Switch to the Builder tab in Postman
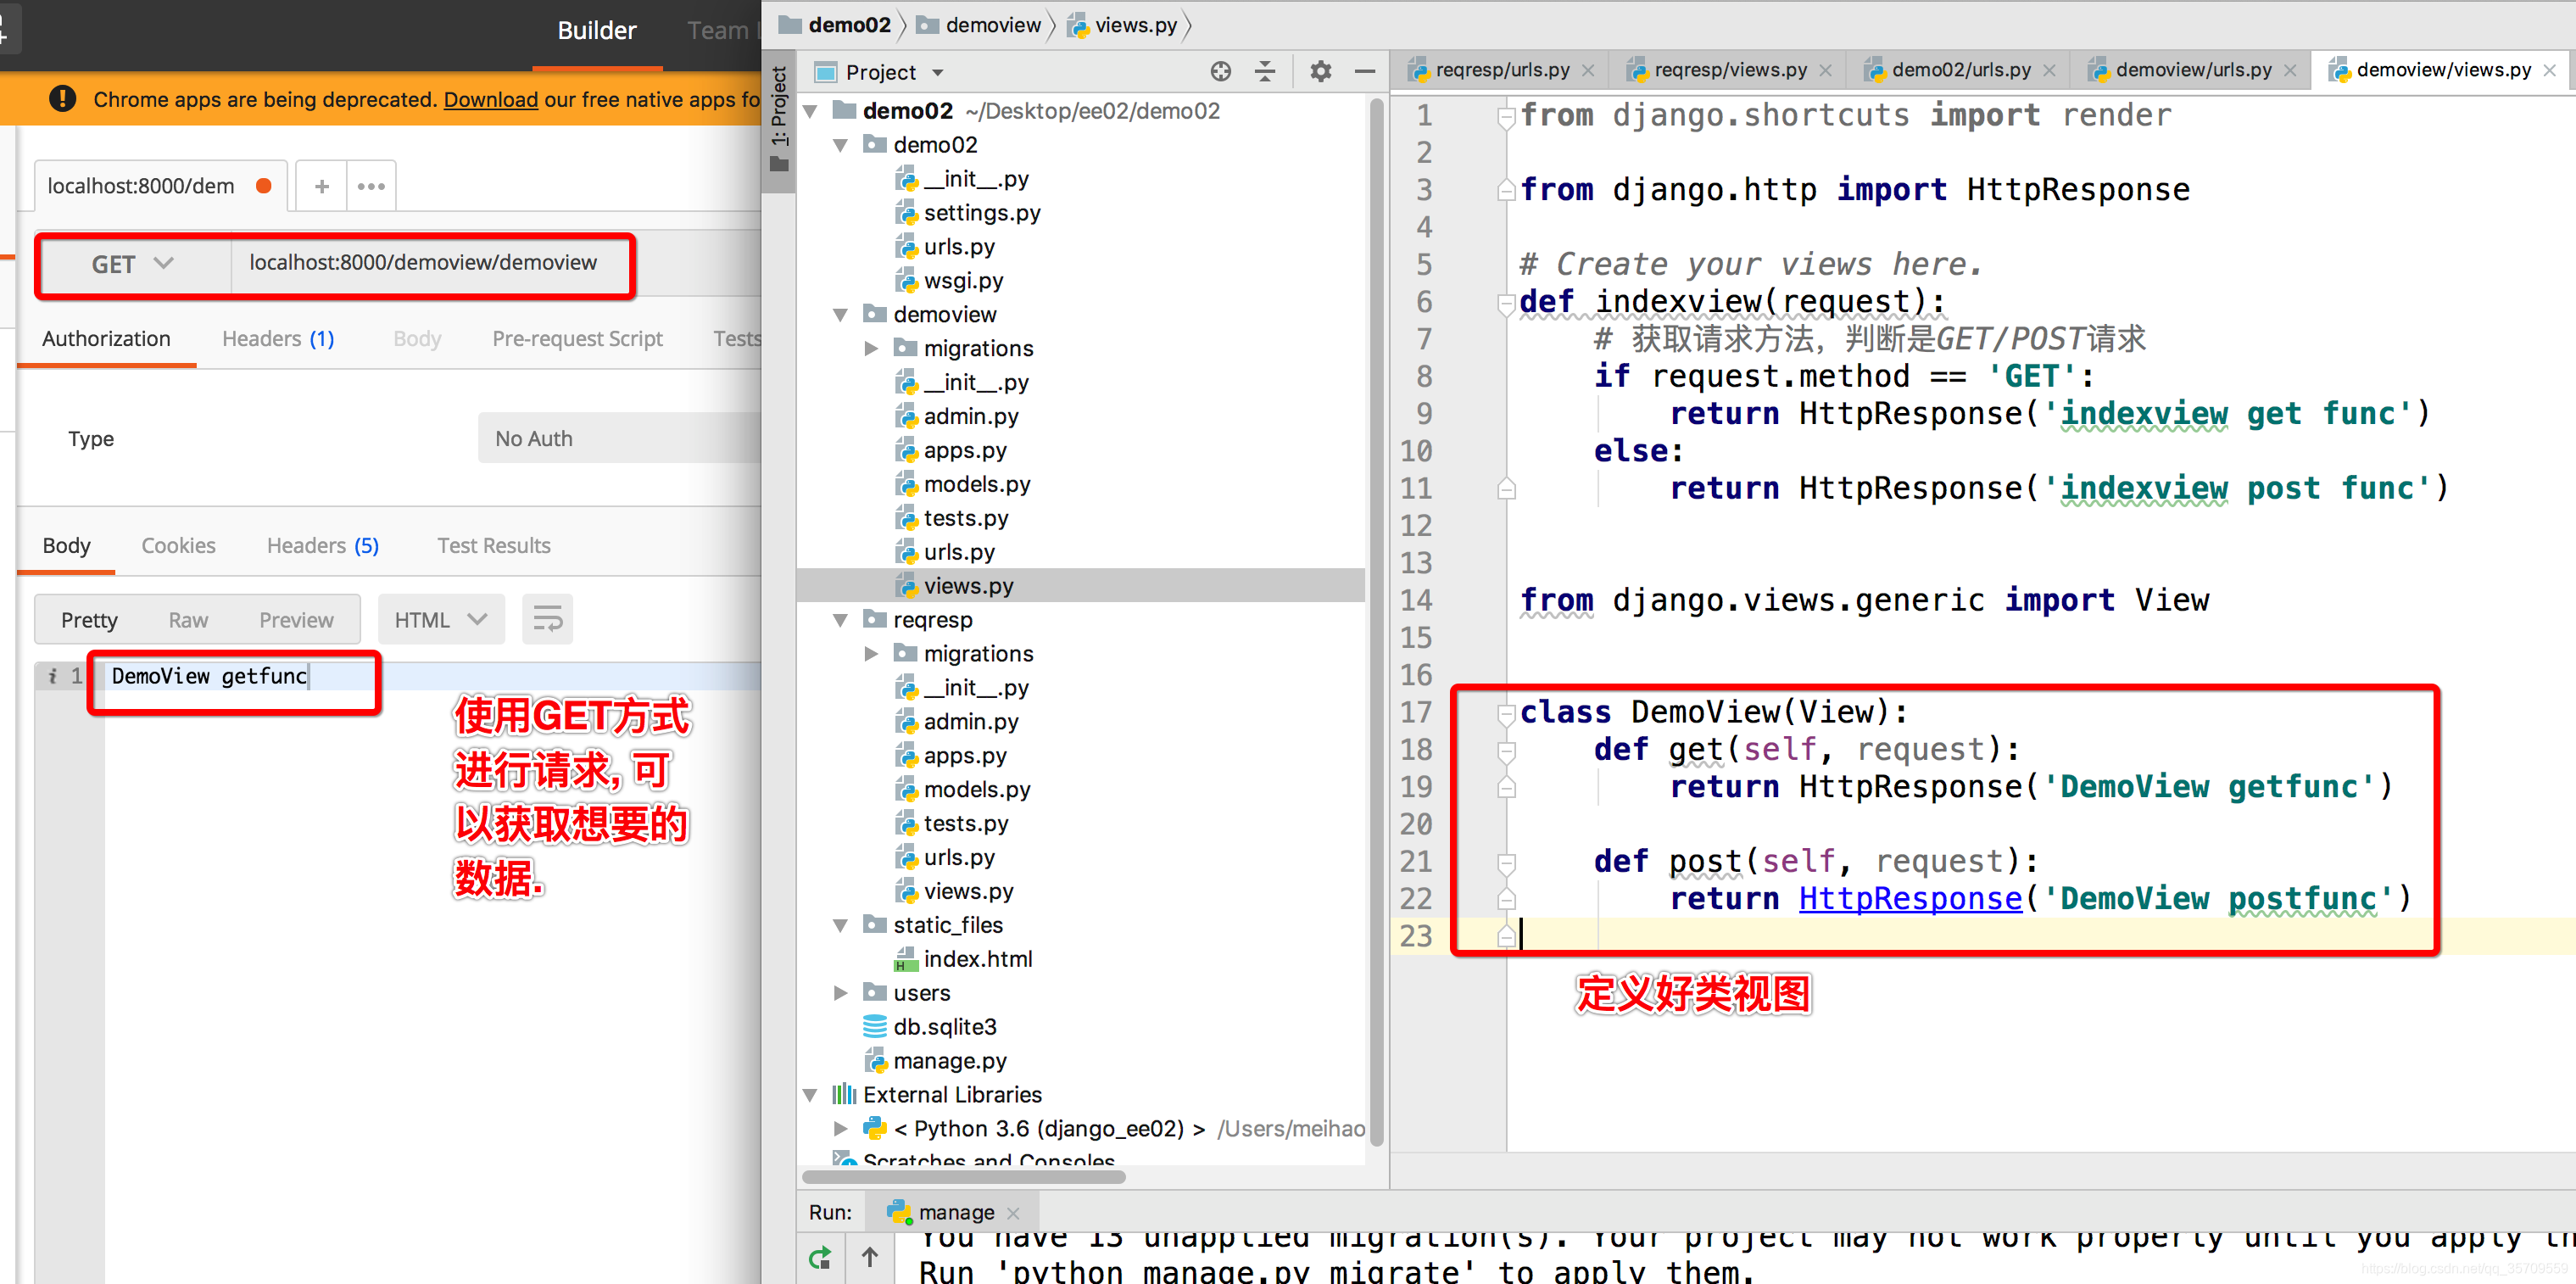The image size is (2576, 1284). click(597, 31)
